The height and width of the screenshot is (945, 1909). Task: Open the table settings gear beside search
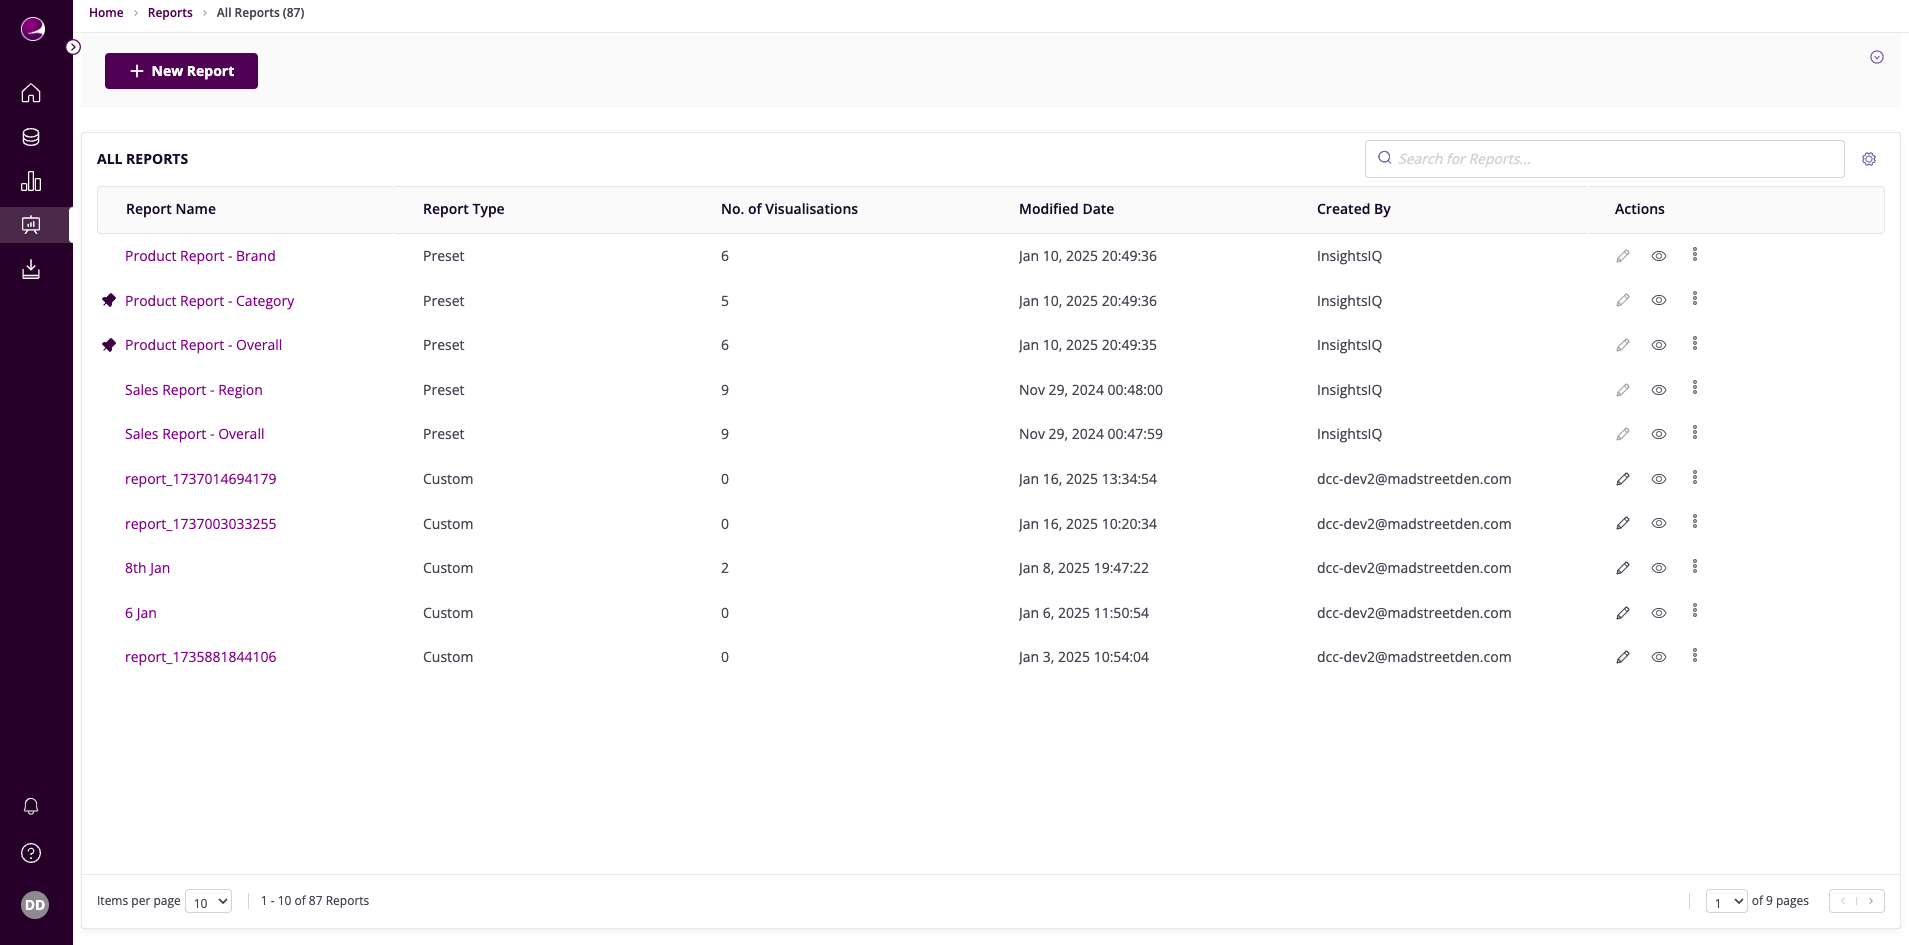1869,158
